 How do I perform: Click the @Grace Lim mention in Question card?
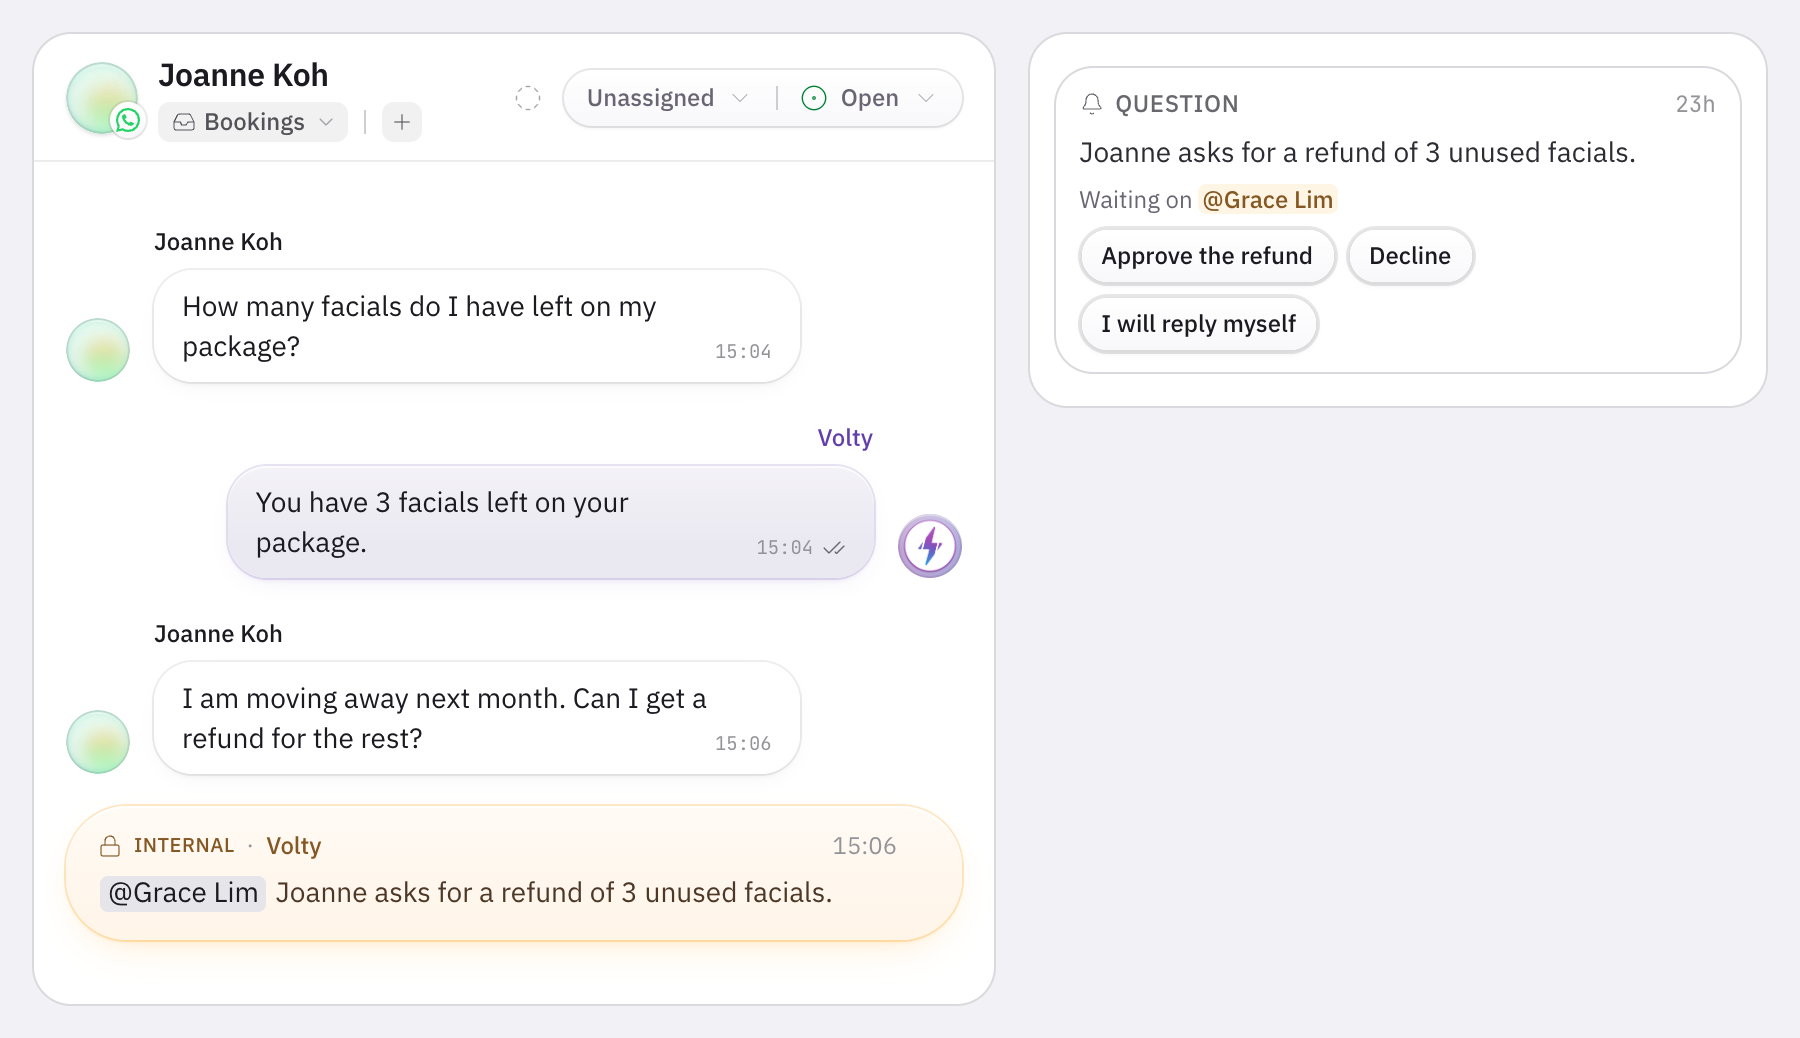click(1268, 200)
